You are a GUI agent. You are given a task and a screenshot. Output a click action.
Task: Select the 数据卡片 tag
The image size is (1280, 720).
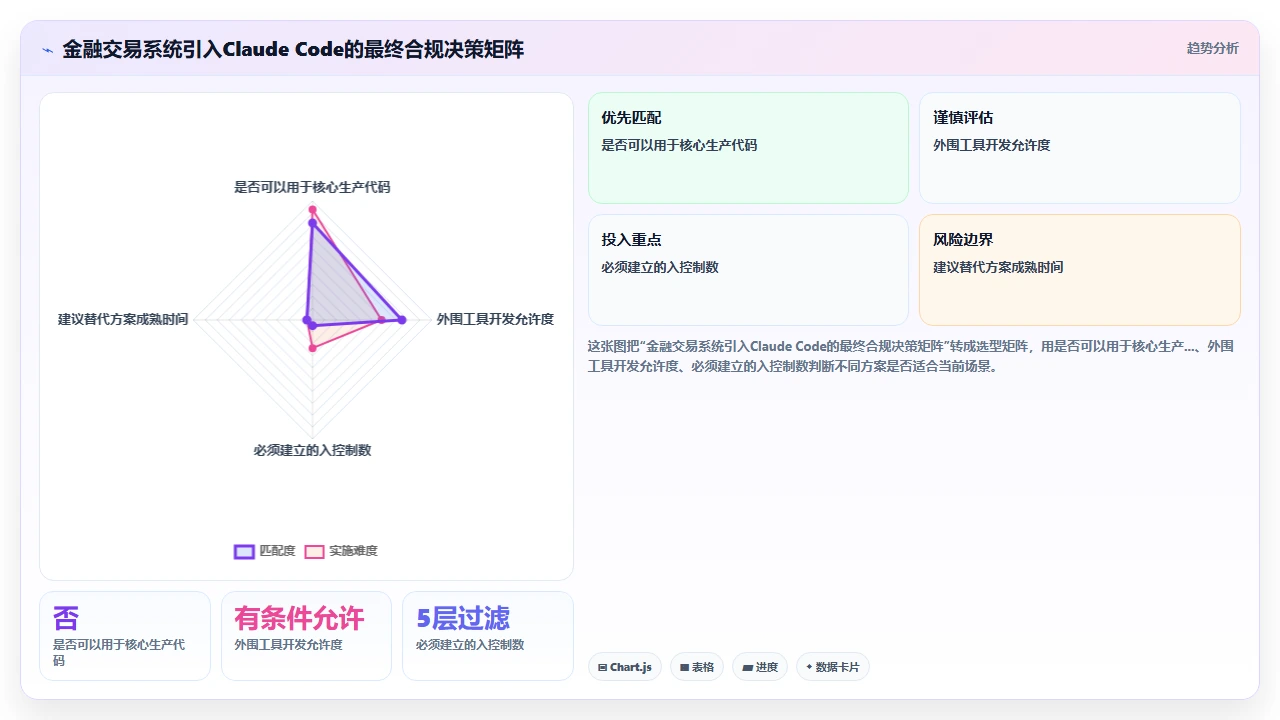(833, 667)
